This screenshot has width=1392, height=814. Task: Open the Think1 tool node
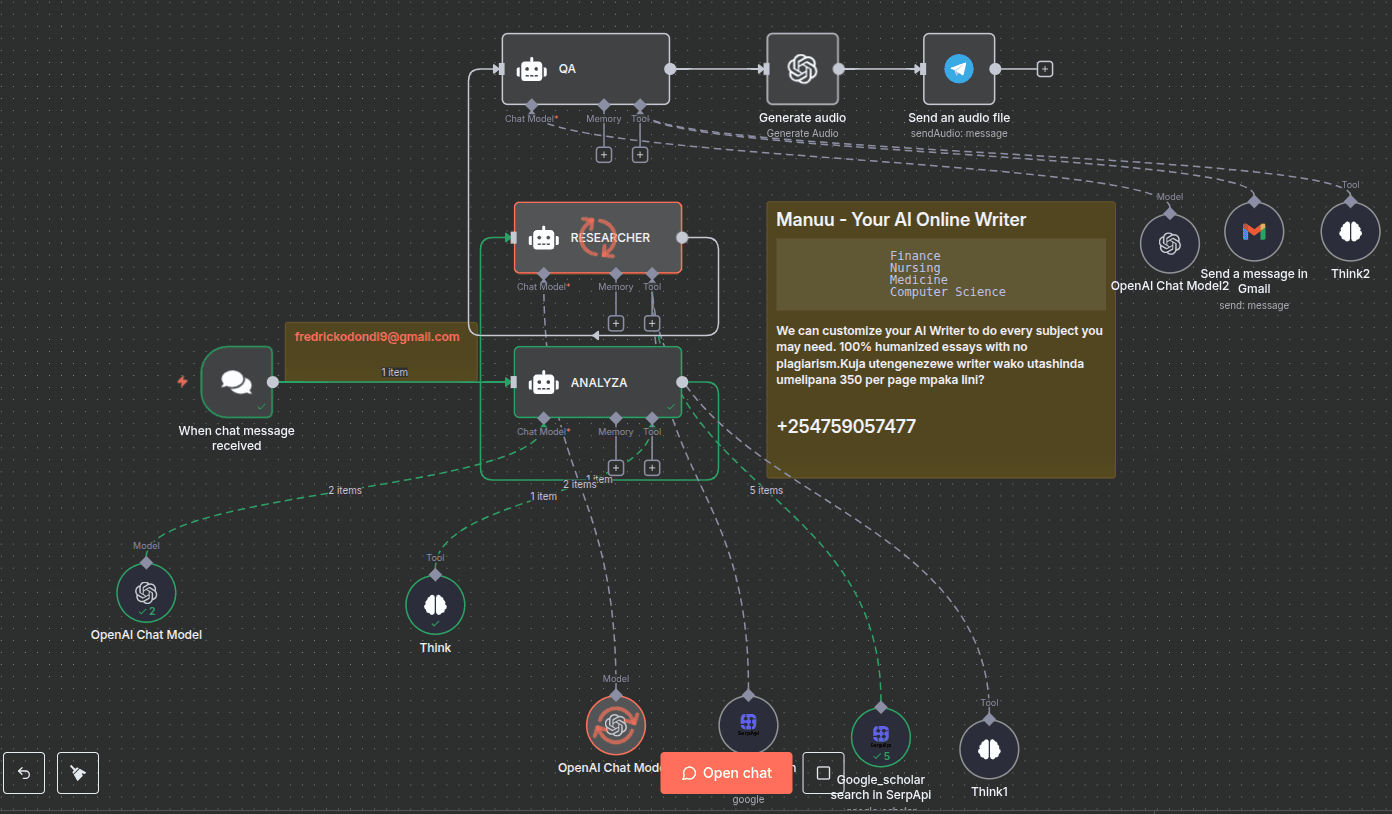point(989,748)
